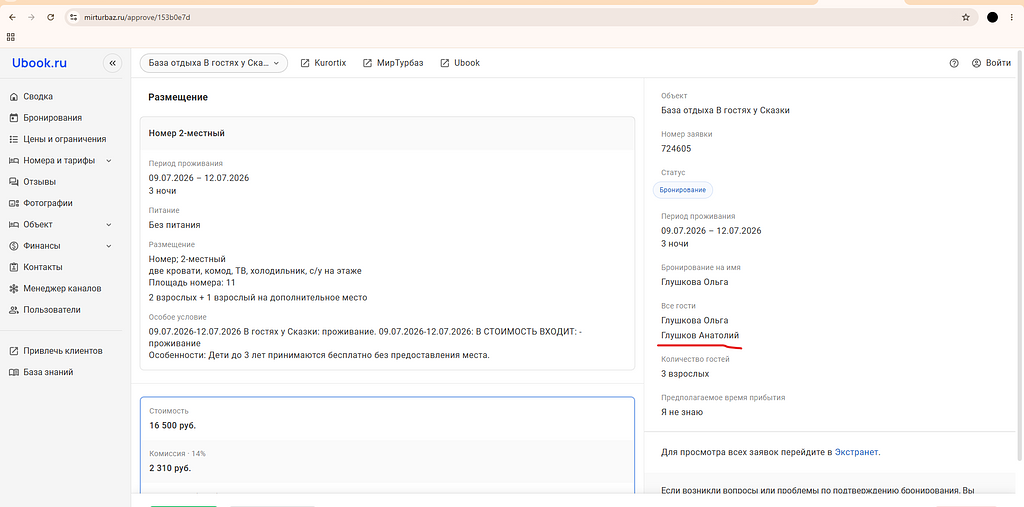Image resolution: width=1024 pixels, height=507 pixels.
Task: Click the cost value 16 500 руб.
Action: click(172, 425)
